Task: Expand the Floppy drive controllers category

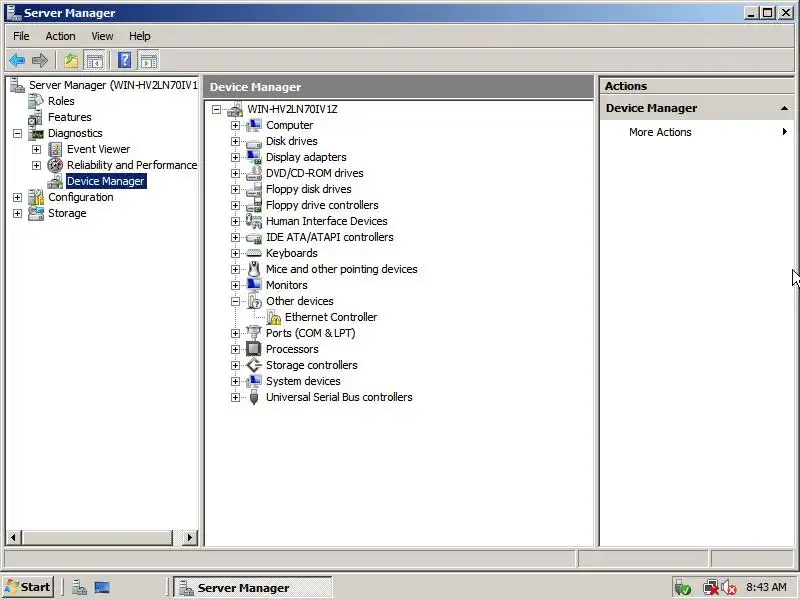Action: click(x=235, y=205)
